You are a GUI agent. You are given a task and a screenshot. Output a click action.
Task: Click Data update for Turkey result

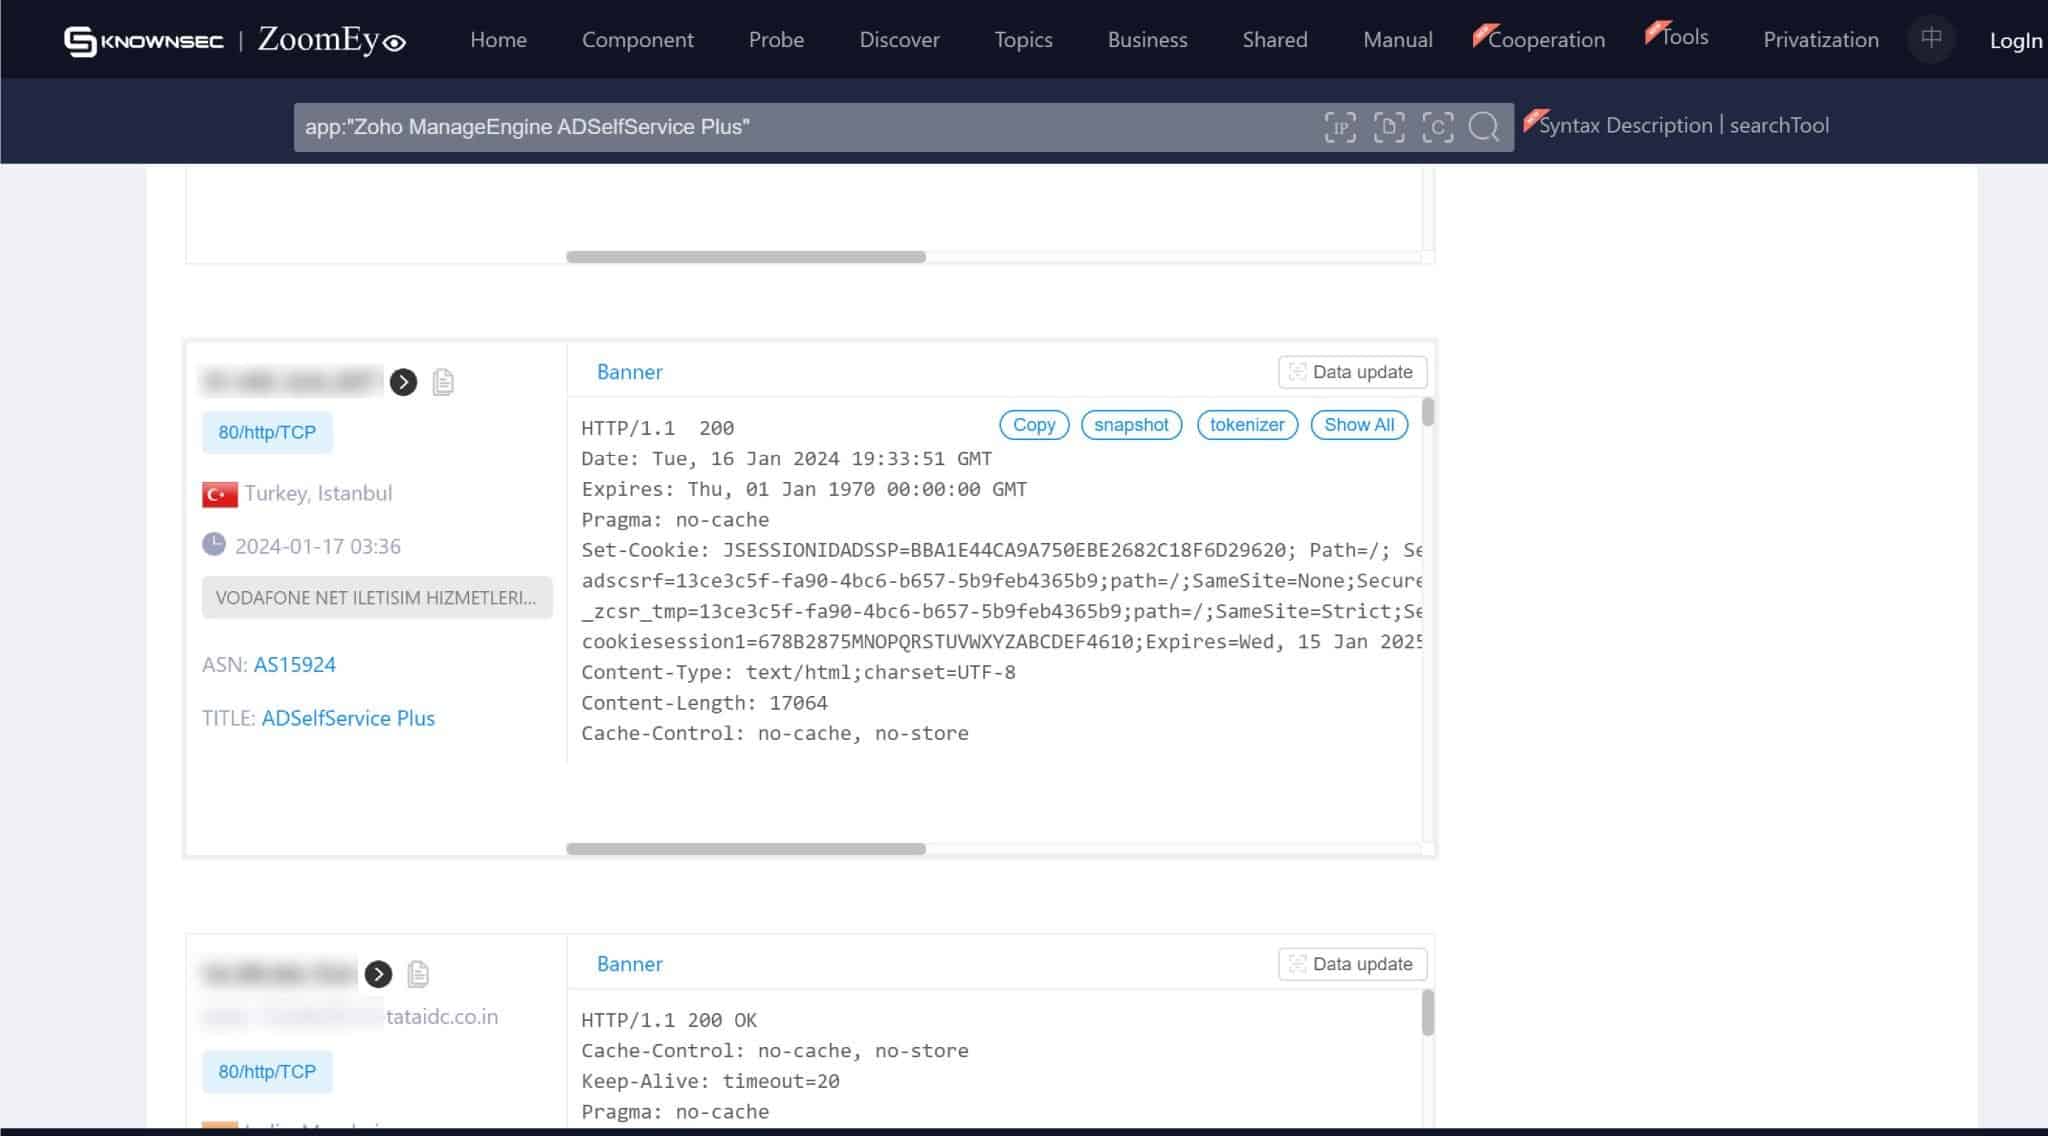coord(1352,372)
